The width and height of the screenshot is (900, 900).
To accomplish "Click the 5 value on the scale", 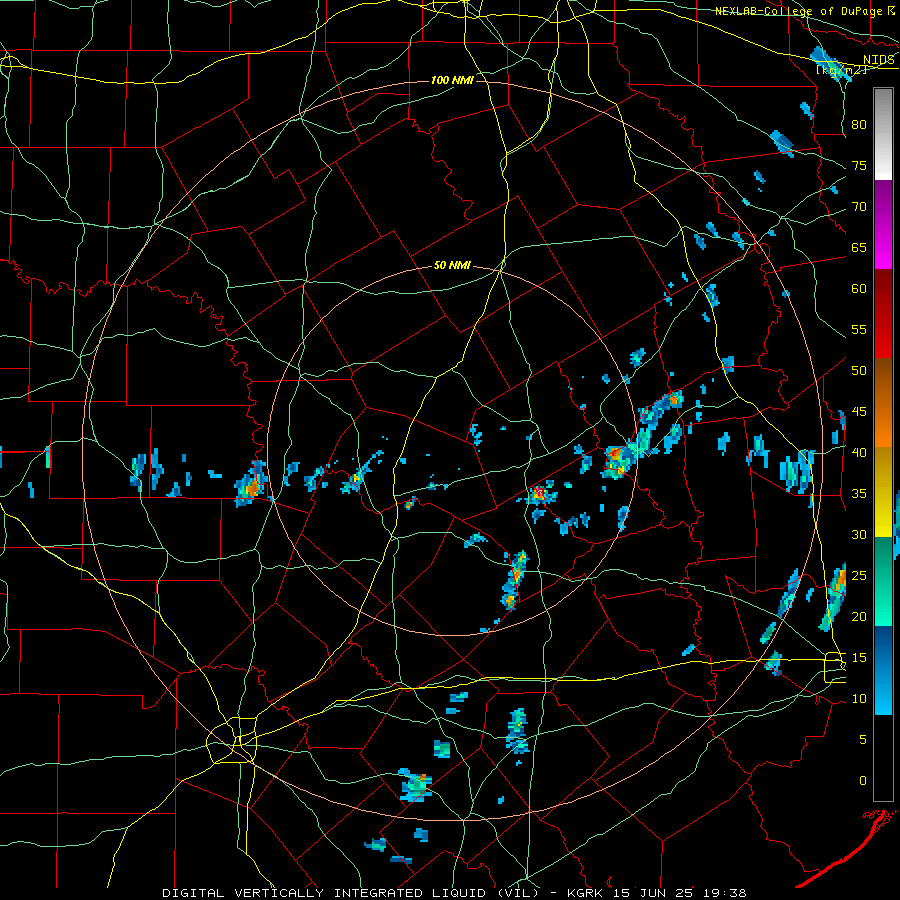I will (863, 740).
